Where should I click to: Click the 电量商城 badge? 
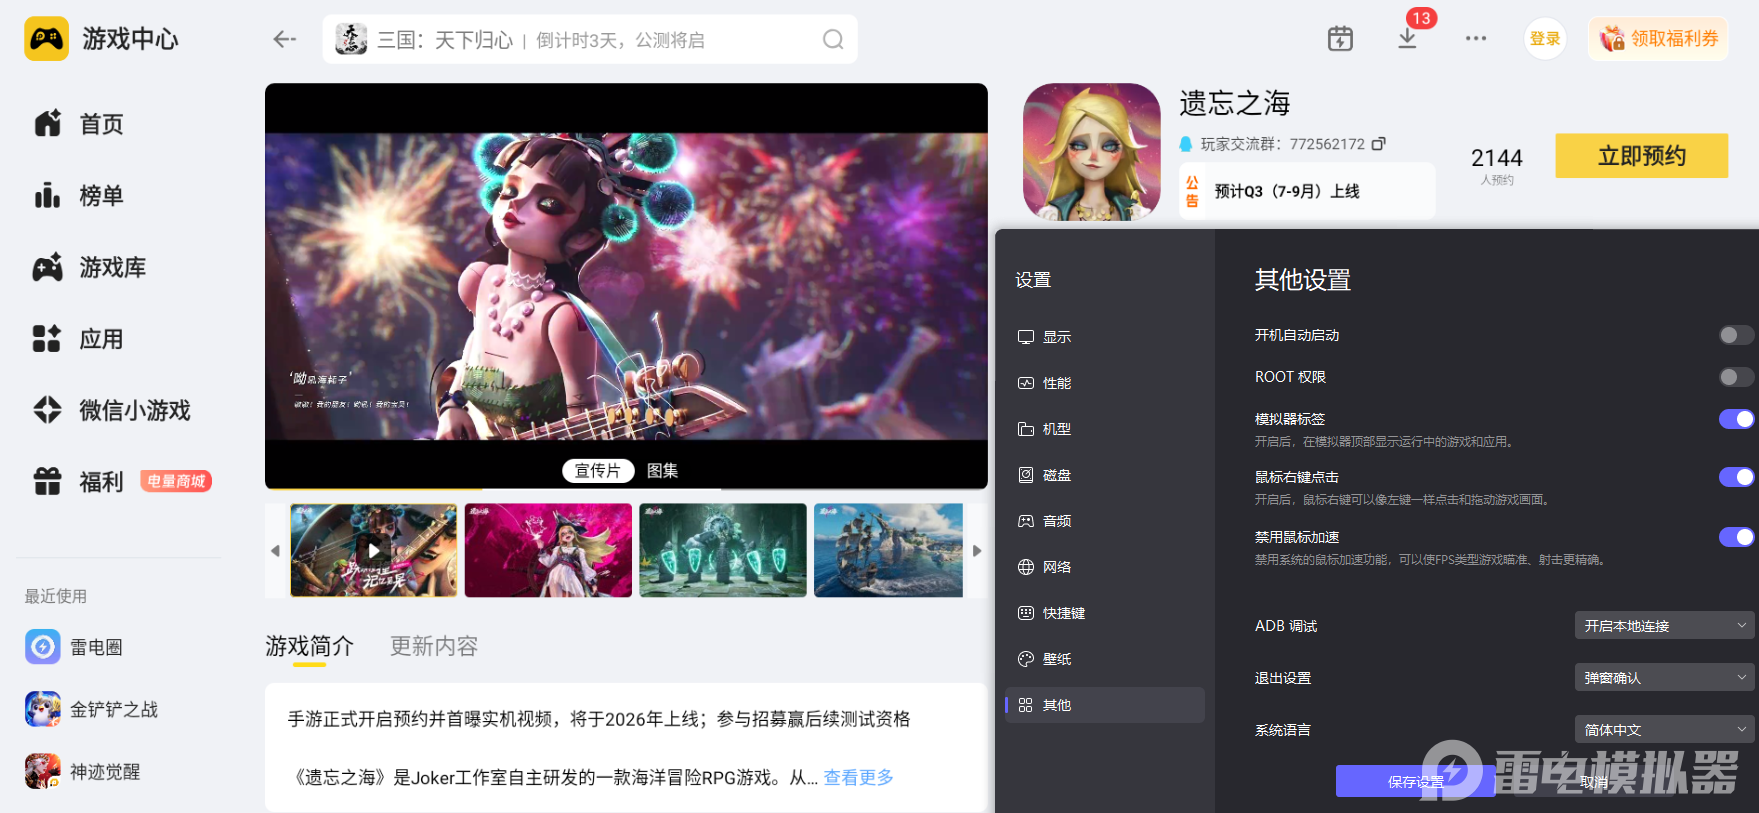[176, 481]
